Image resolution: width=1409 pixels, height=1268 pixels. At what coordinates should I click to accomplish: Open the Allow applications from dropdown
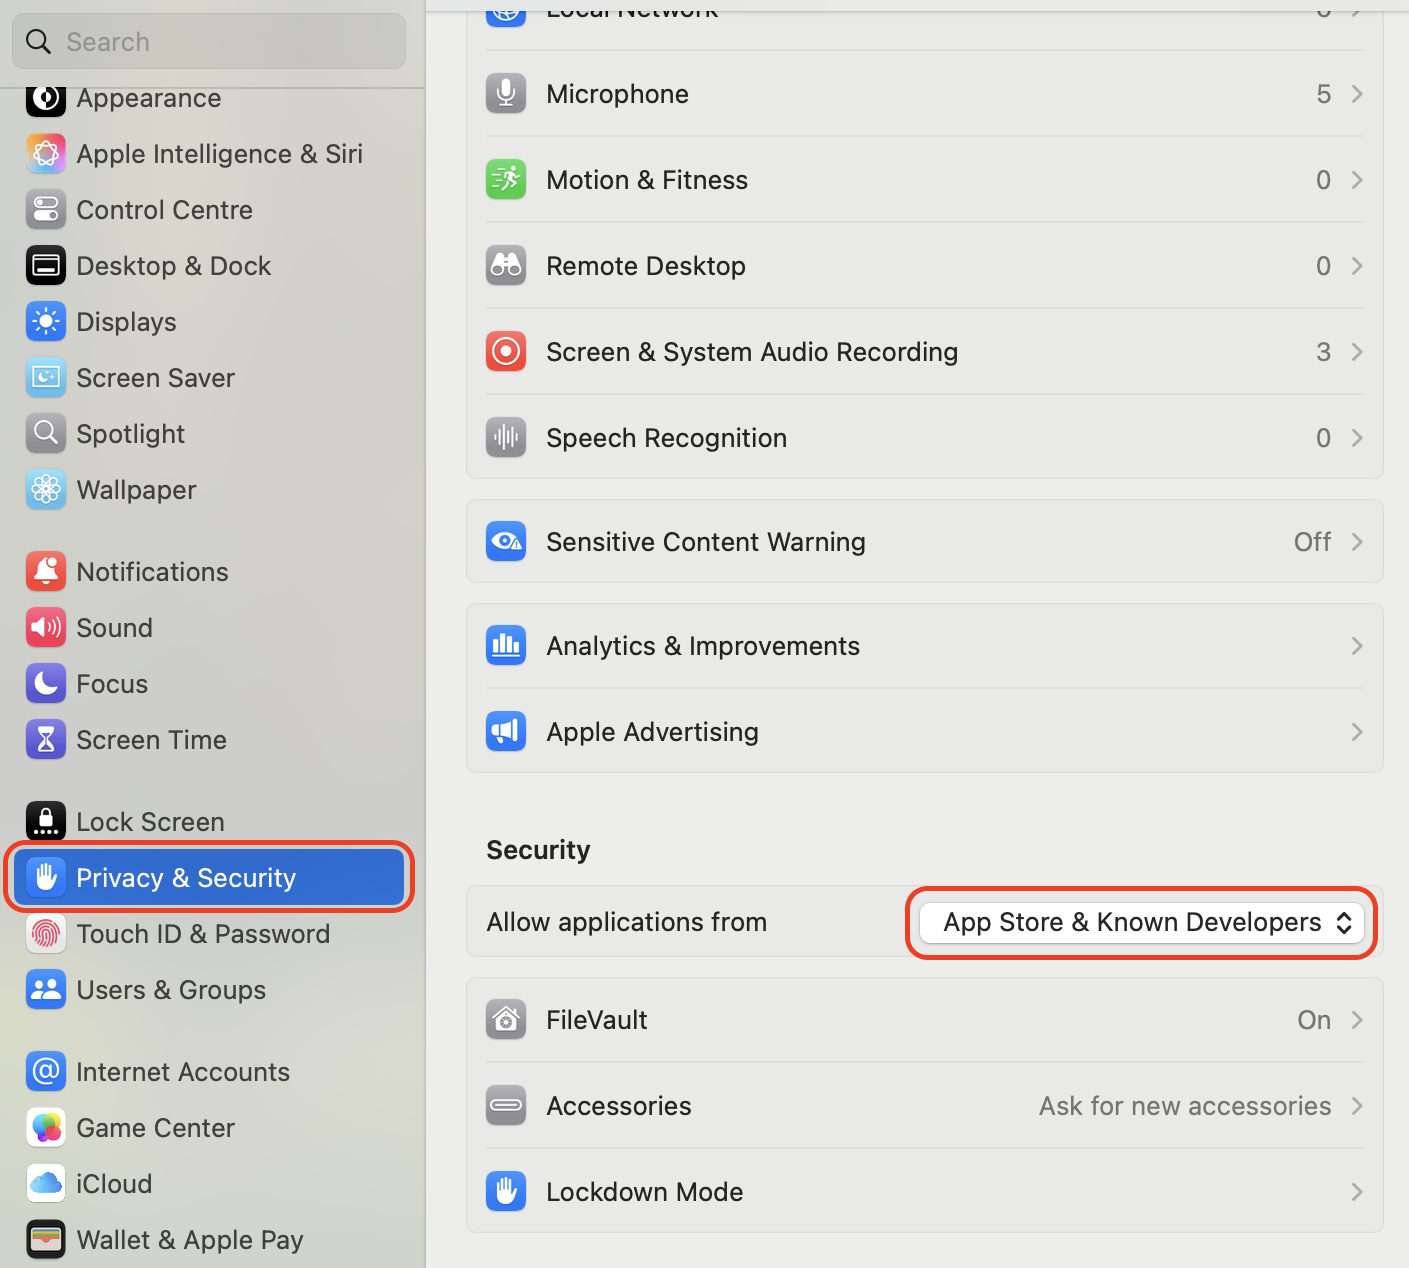[x=1141, y=922]
